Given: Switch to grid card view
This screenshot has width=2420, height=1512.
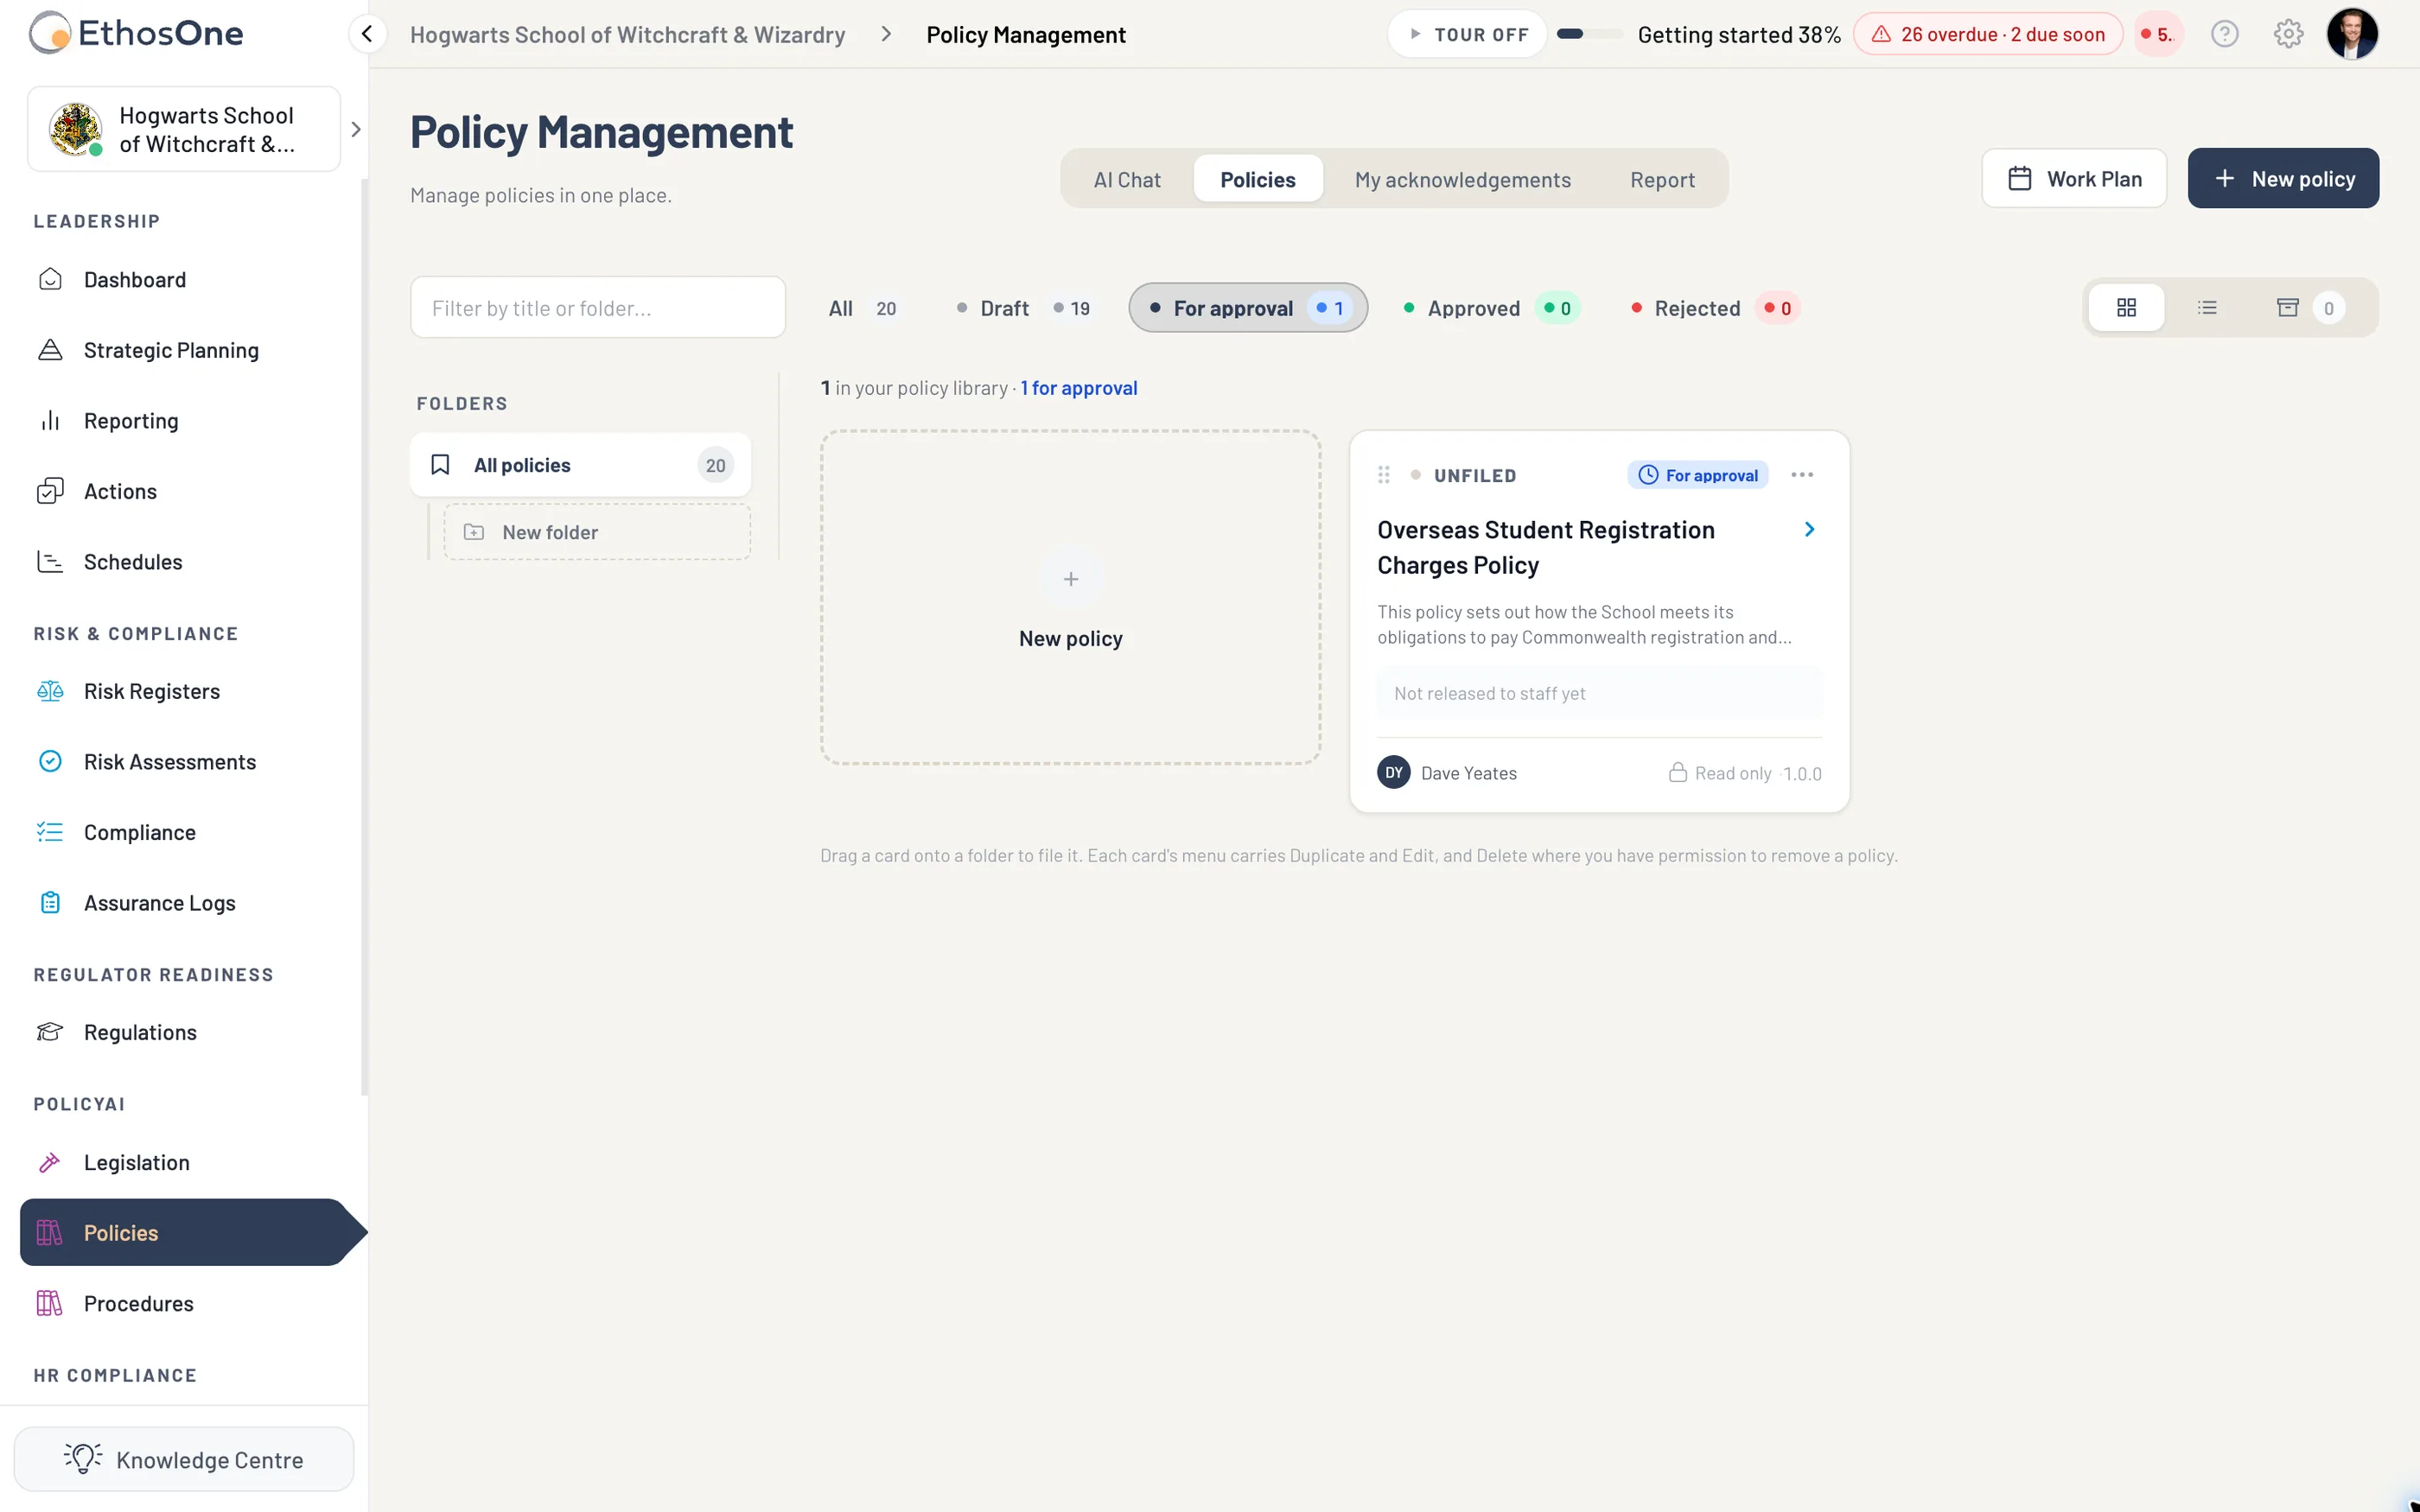Looking at the screenshot, I should pos(2126,308).
